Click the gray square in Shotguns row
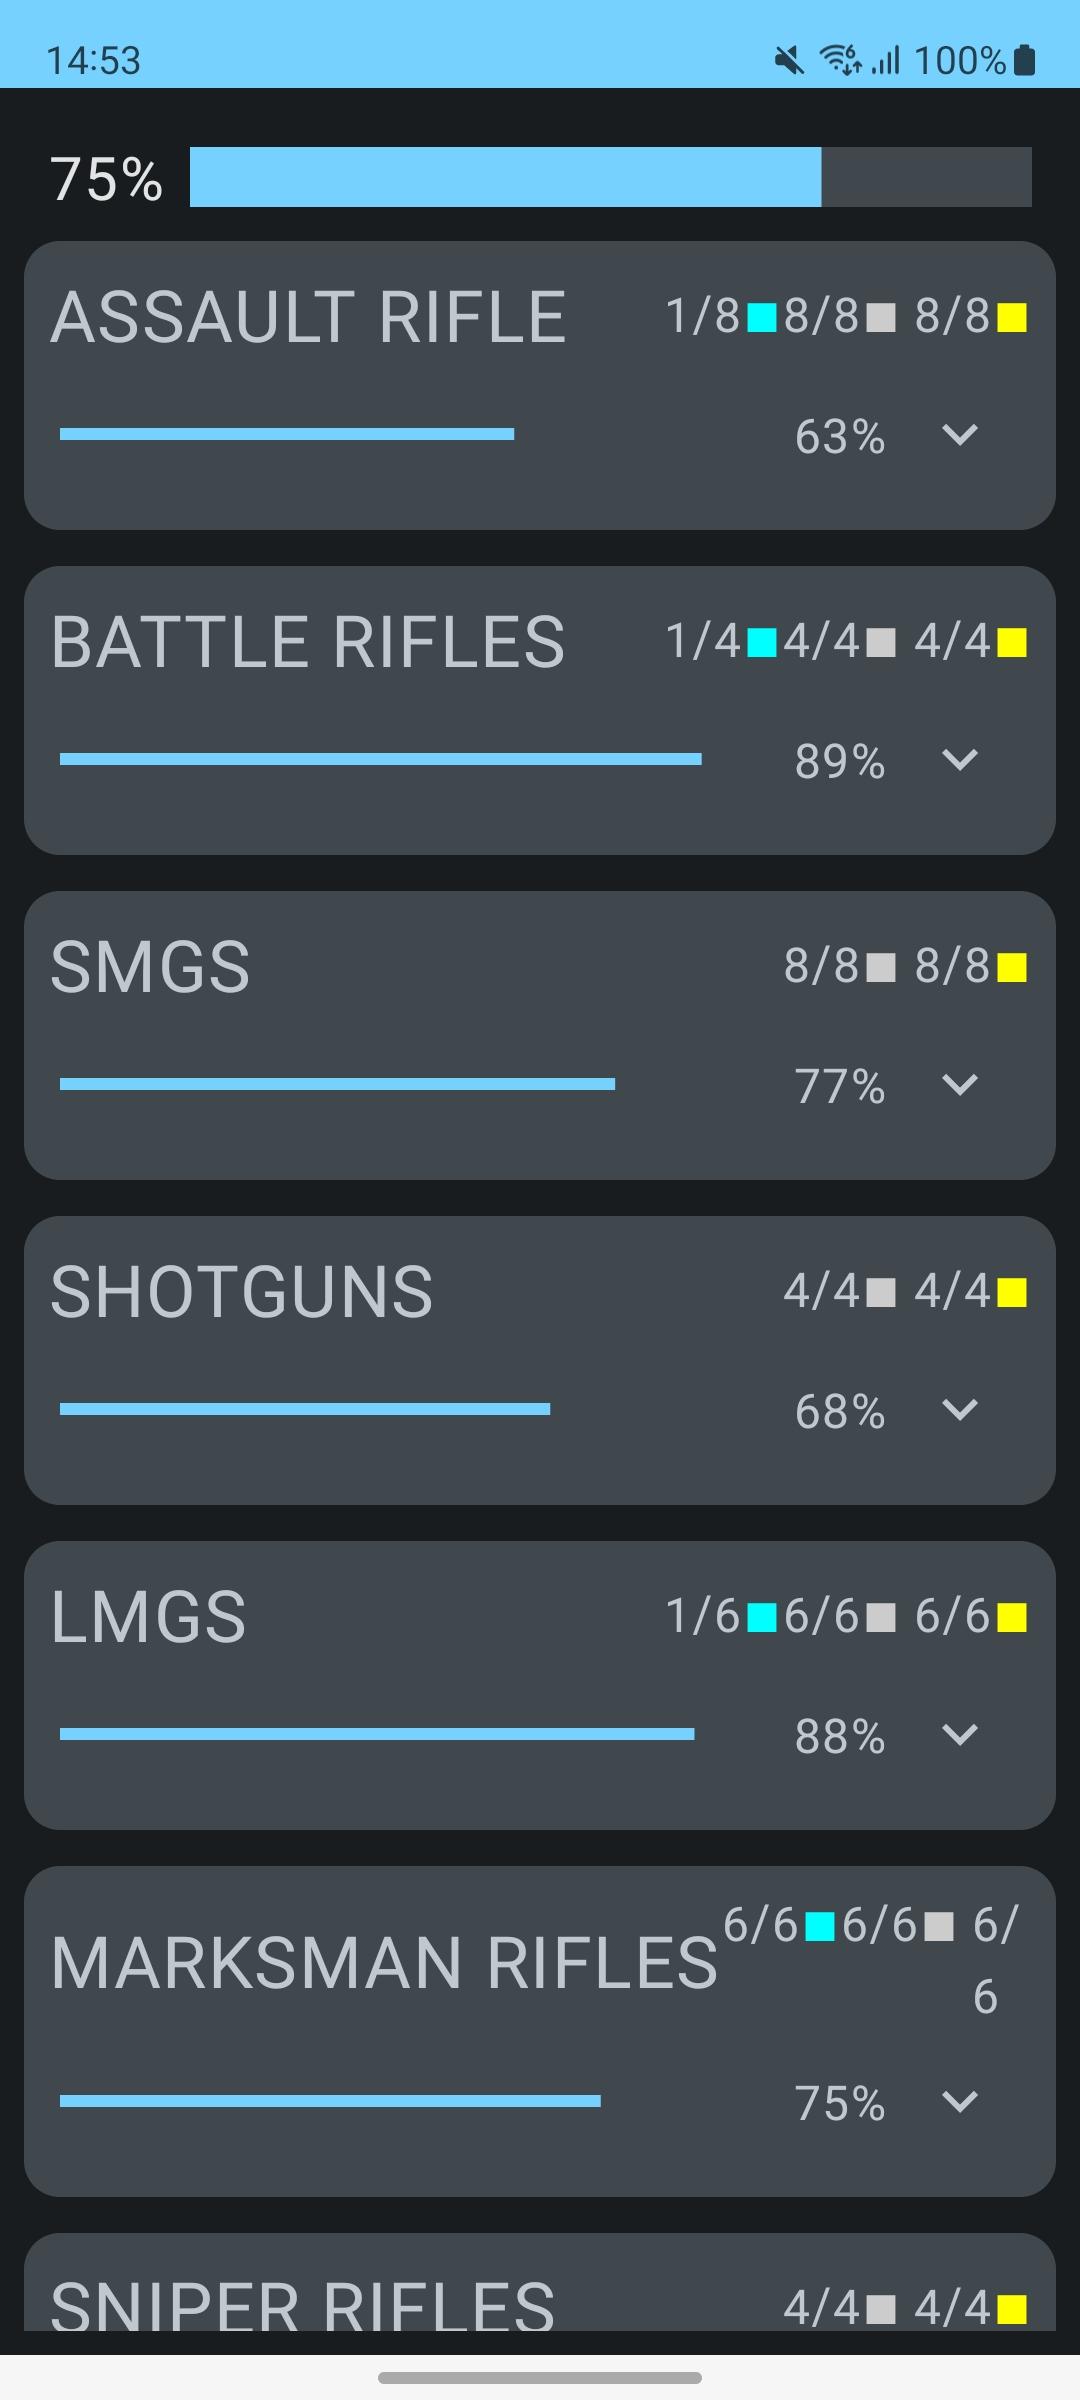The width and height of the screenshot is (1080, 2400). pos(881,1292)
